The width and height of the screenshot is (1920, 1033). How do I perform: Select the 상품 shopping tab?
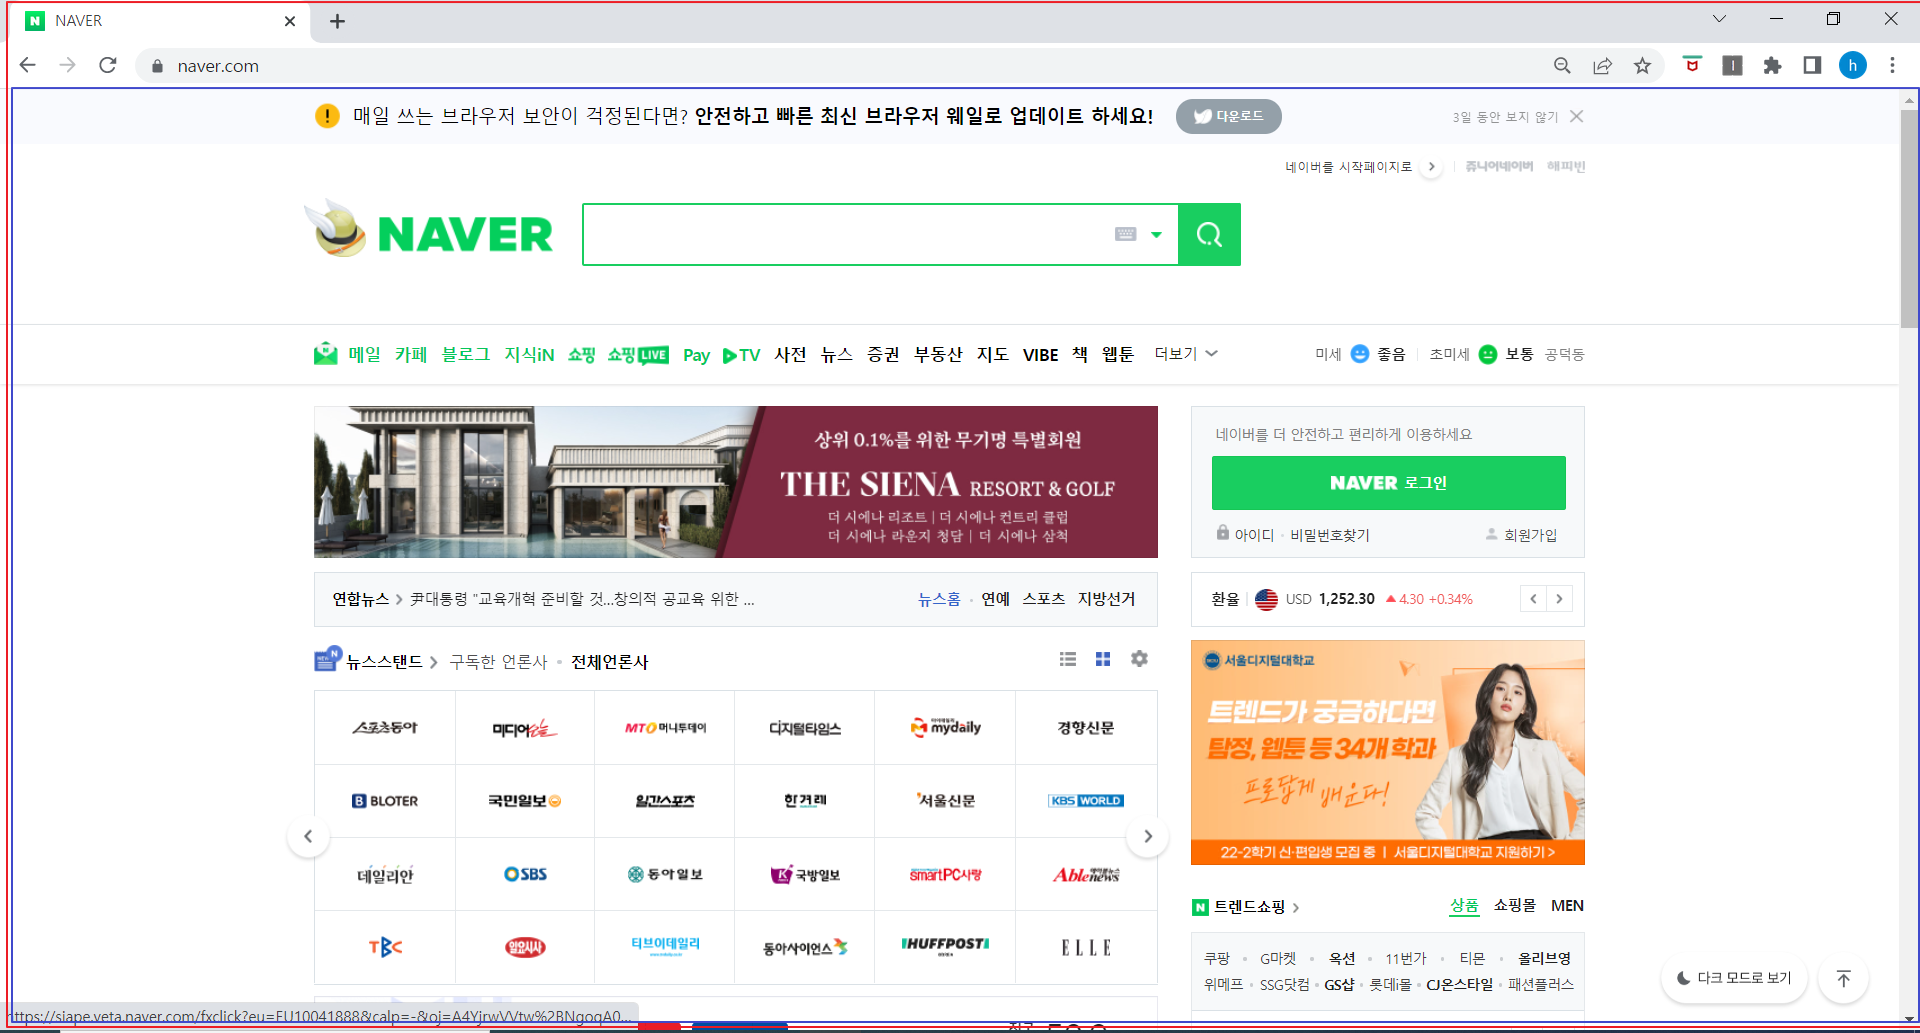click(1464, 905)
